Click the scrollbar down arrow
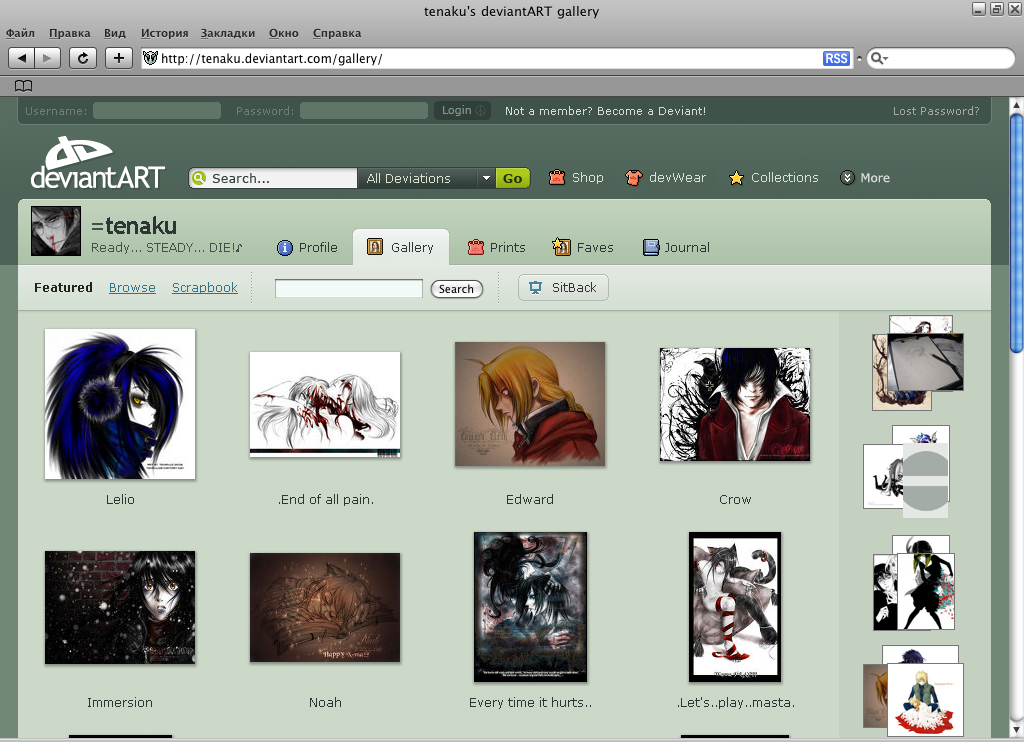The image size is (1024, 742). [1016, 730]
